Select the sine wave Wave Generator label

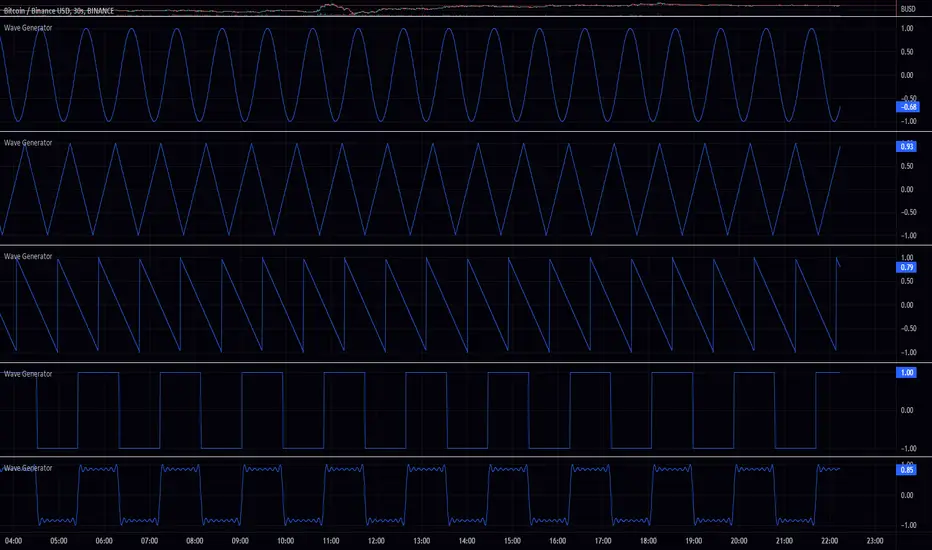28,27
